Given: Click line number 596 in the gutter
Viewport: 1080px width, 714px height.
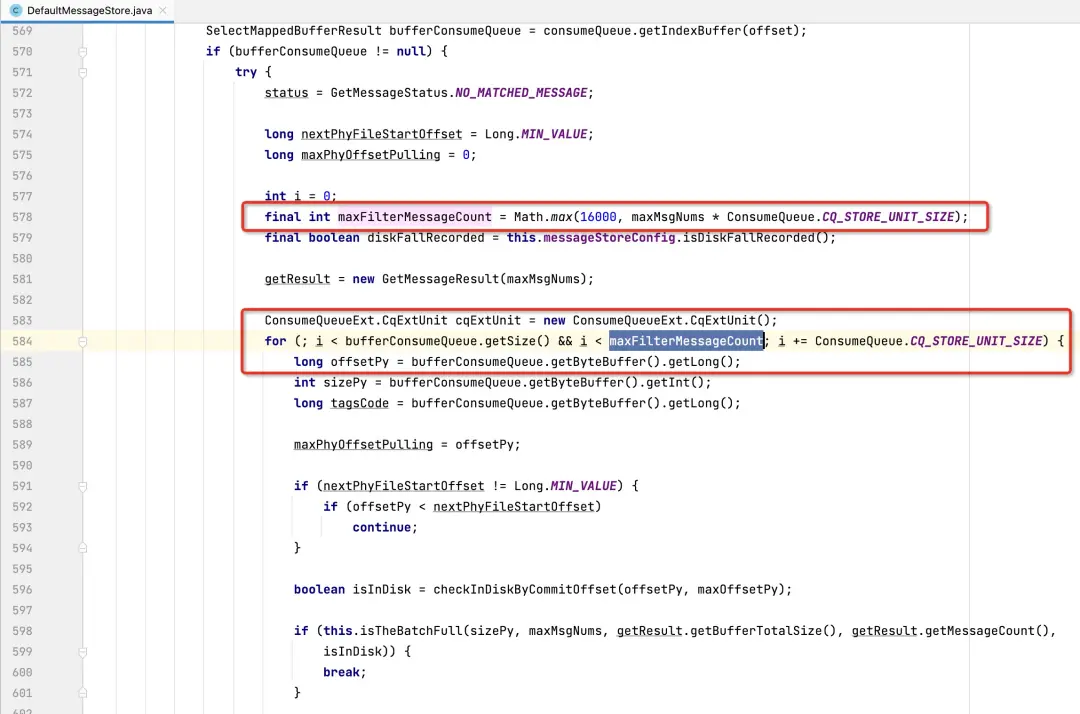Looking at the screenshot, I should click(22, 589).
